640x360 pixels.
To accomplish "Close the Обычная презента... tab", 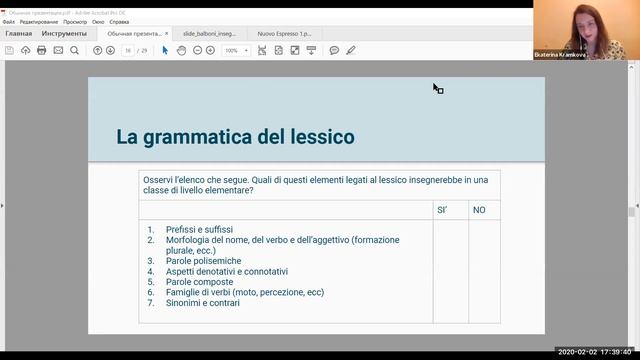I will click(x=167, y=33).
